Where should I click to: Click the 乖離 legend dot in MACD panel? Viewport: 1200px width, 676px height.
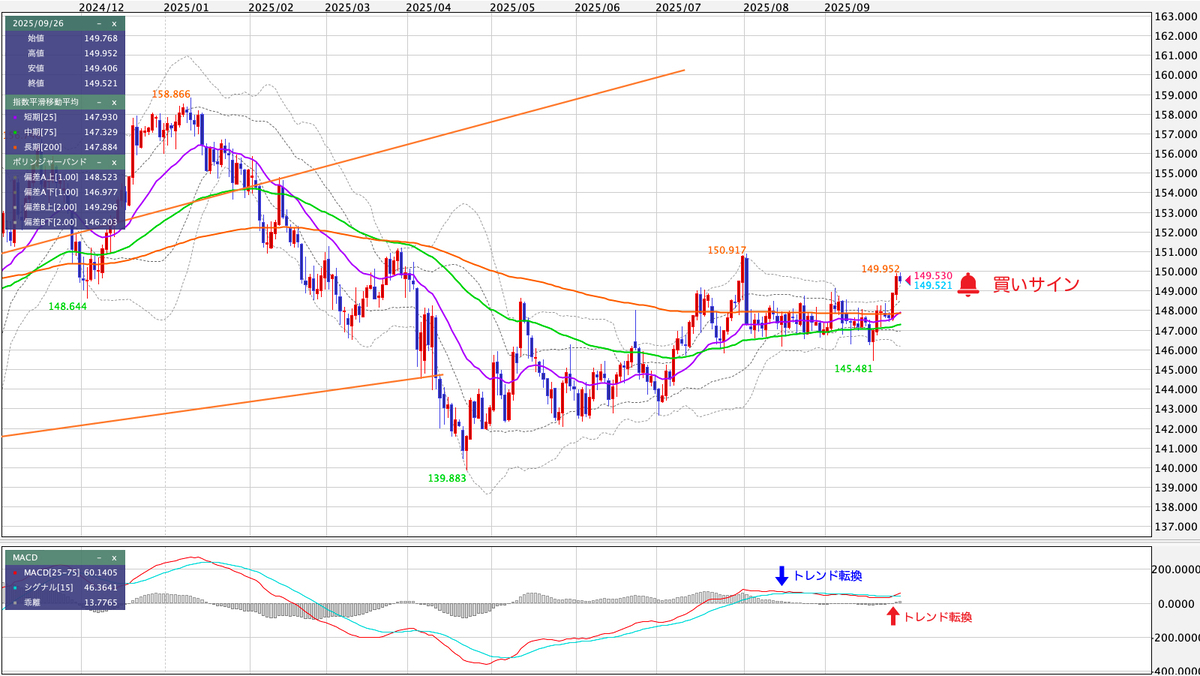click(x=15, y=602)
